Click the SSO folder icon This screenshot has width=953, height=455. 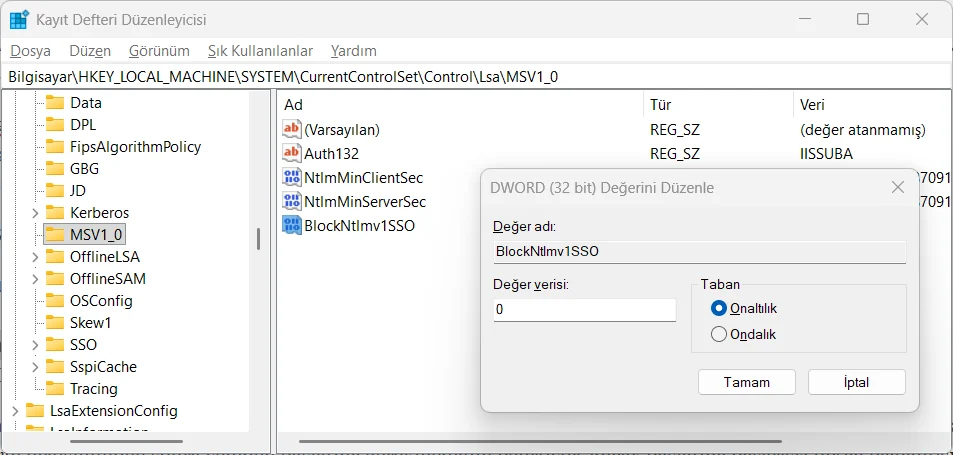point(55,344)
